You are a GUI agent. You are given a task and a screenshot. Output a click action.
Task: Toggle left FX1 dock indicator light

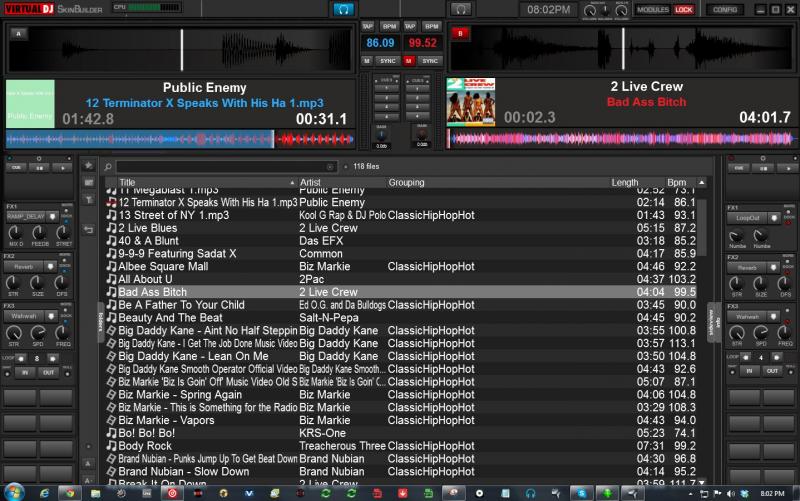(66, 221)
